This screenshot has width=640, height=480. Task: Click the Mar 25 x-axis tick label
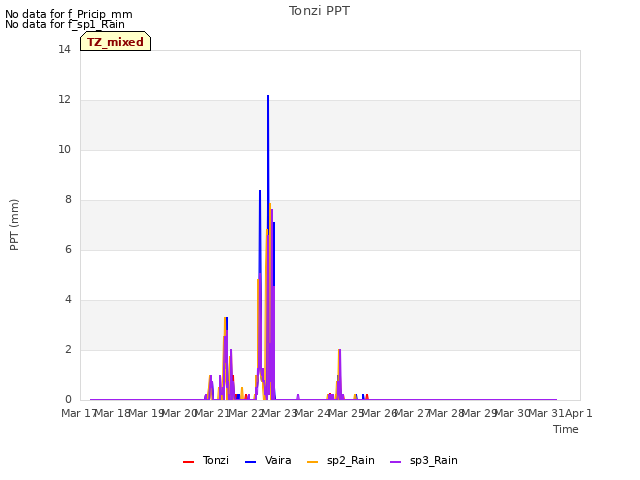(346, 413)
